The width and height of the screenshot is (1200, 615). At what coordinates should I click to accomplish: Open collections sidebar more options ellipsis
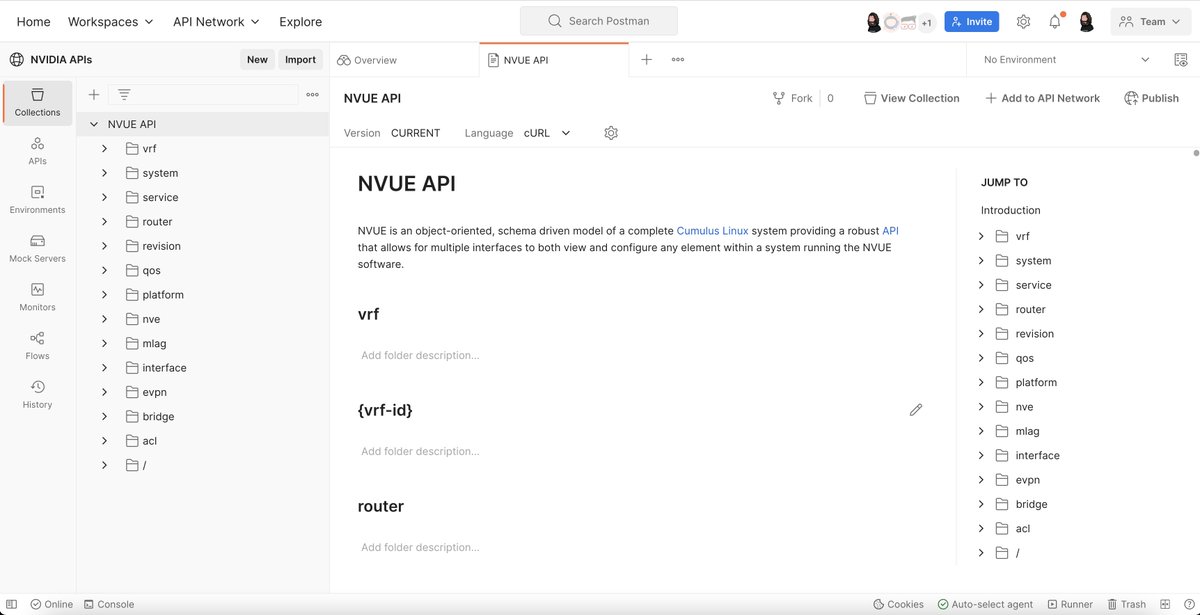[x=313, y=94]
